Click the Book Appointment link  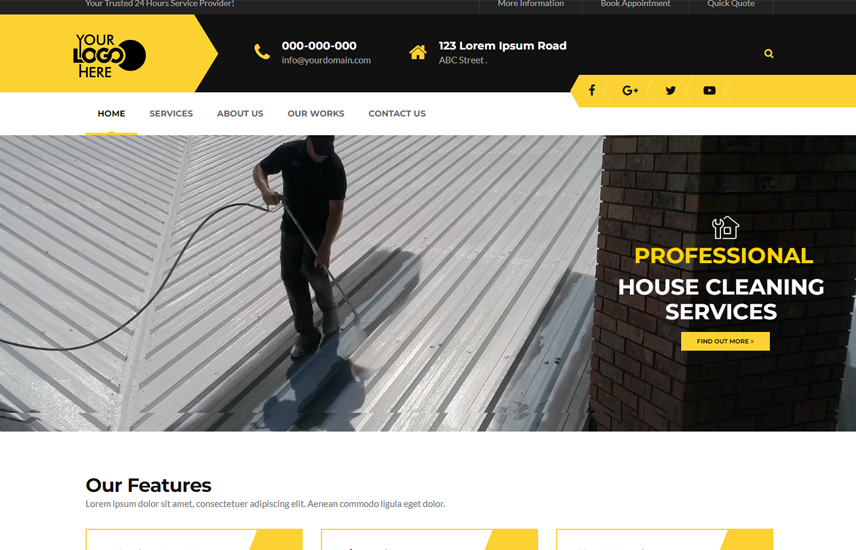tap(635, 4)
